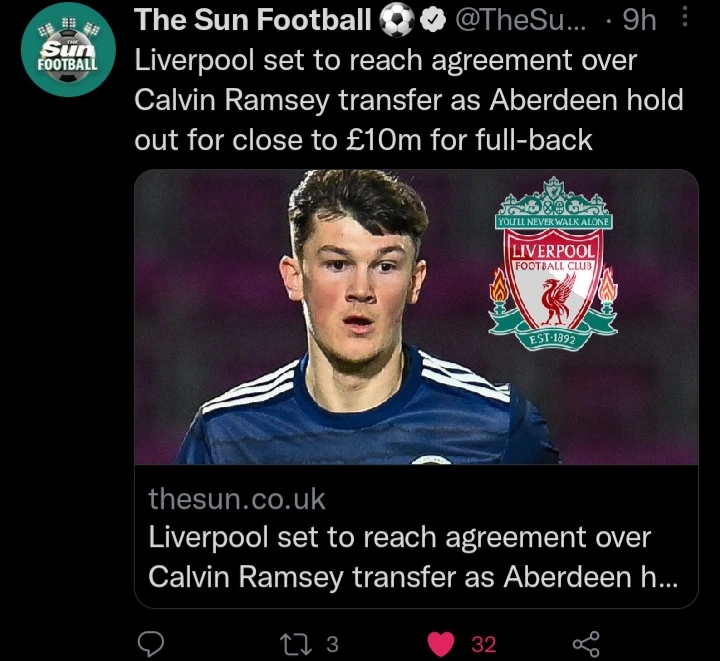Share the tweet using the share icon
The image size is (720, 661).
pos(586,644)
